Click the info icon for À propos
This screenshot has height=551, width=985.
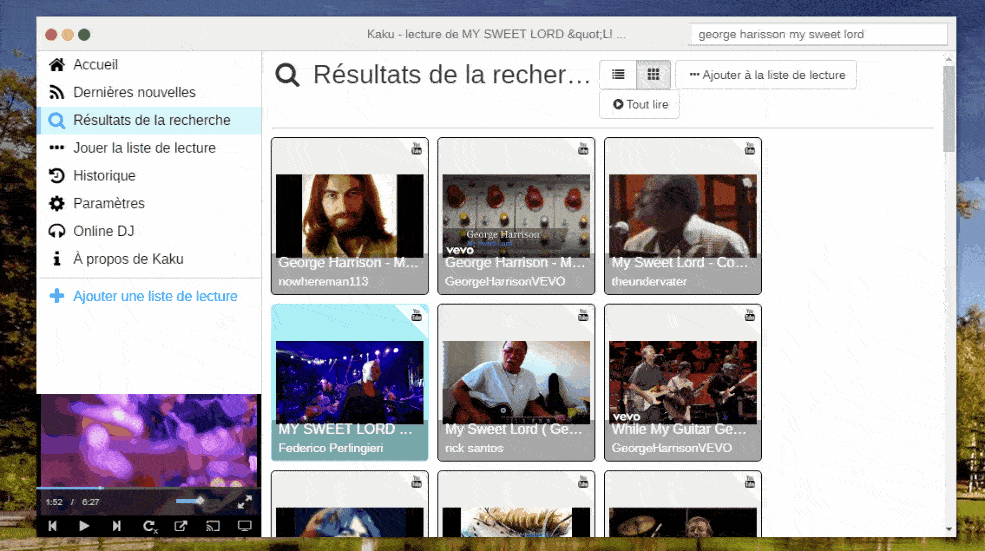(57, 258)
